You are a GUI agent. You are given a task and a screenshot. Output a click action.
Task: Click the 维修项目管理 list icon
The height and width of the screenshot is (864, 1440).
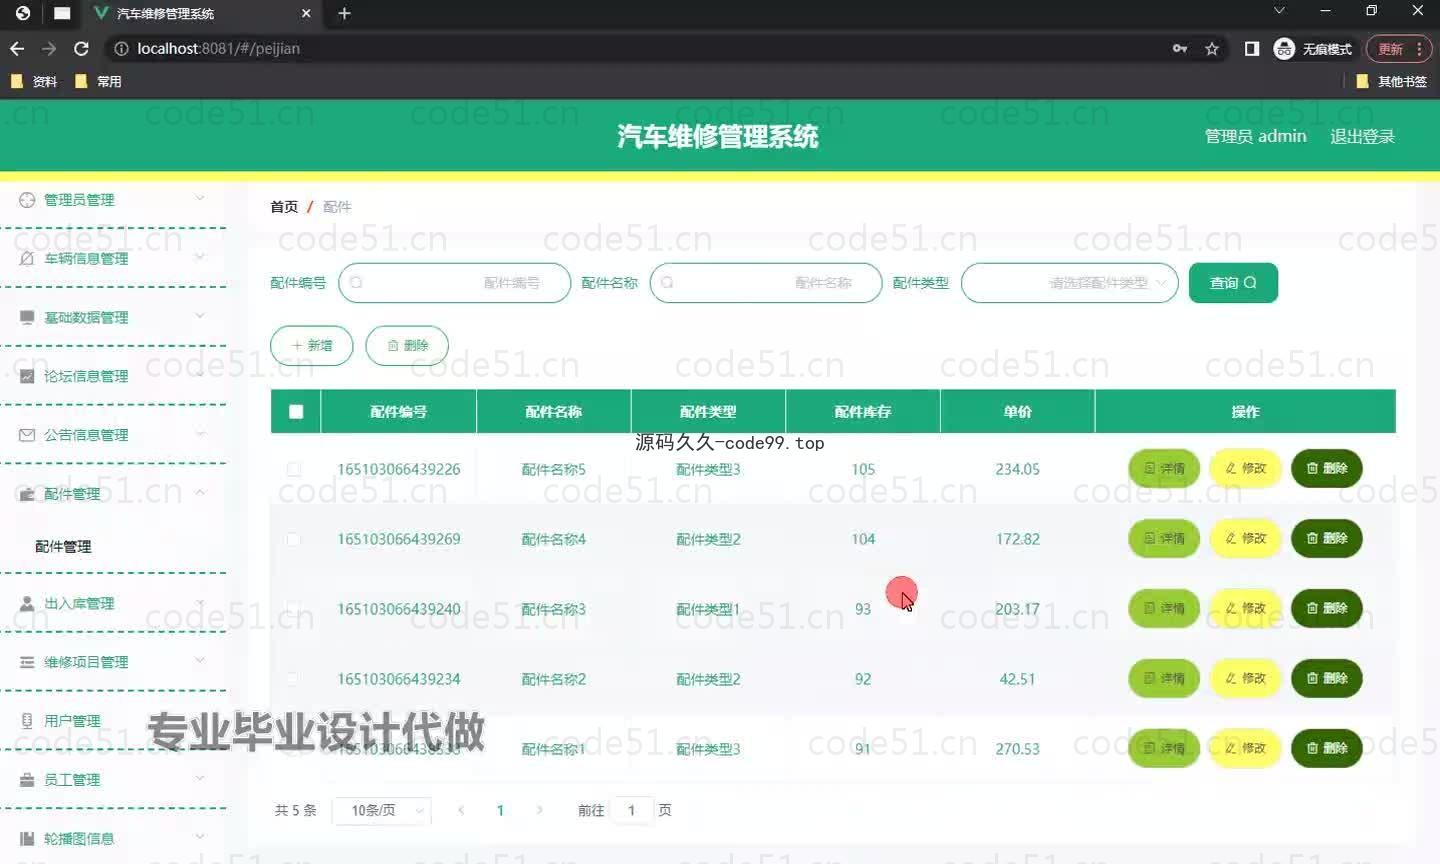point(27,662)
